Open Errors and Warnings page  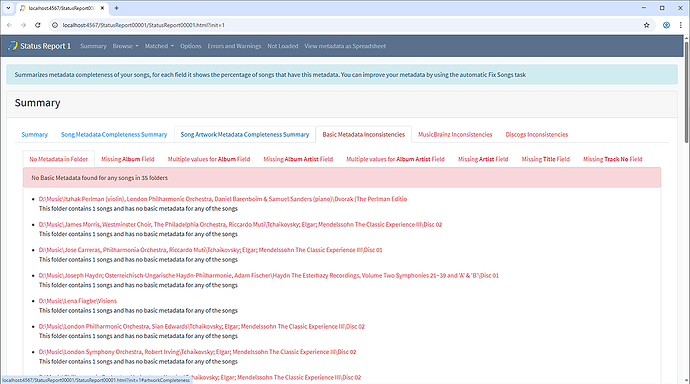coord(234,46)
